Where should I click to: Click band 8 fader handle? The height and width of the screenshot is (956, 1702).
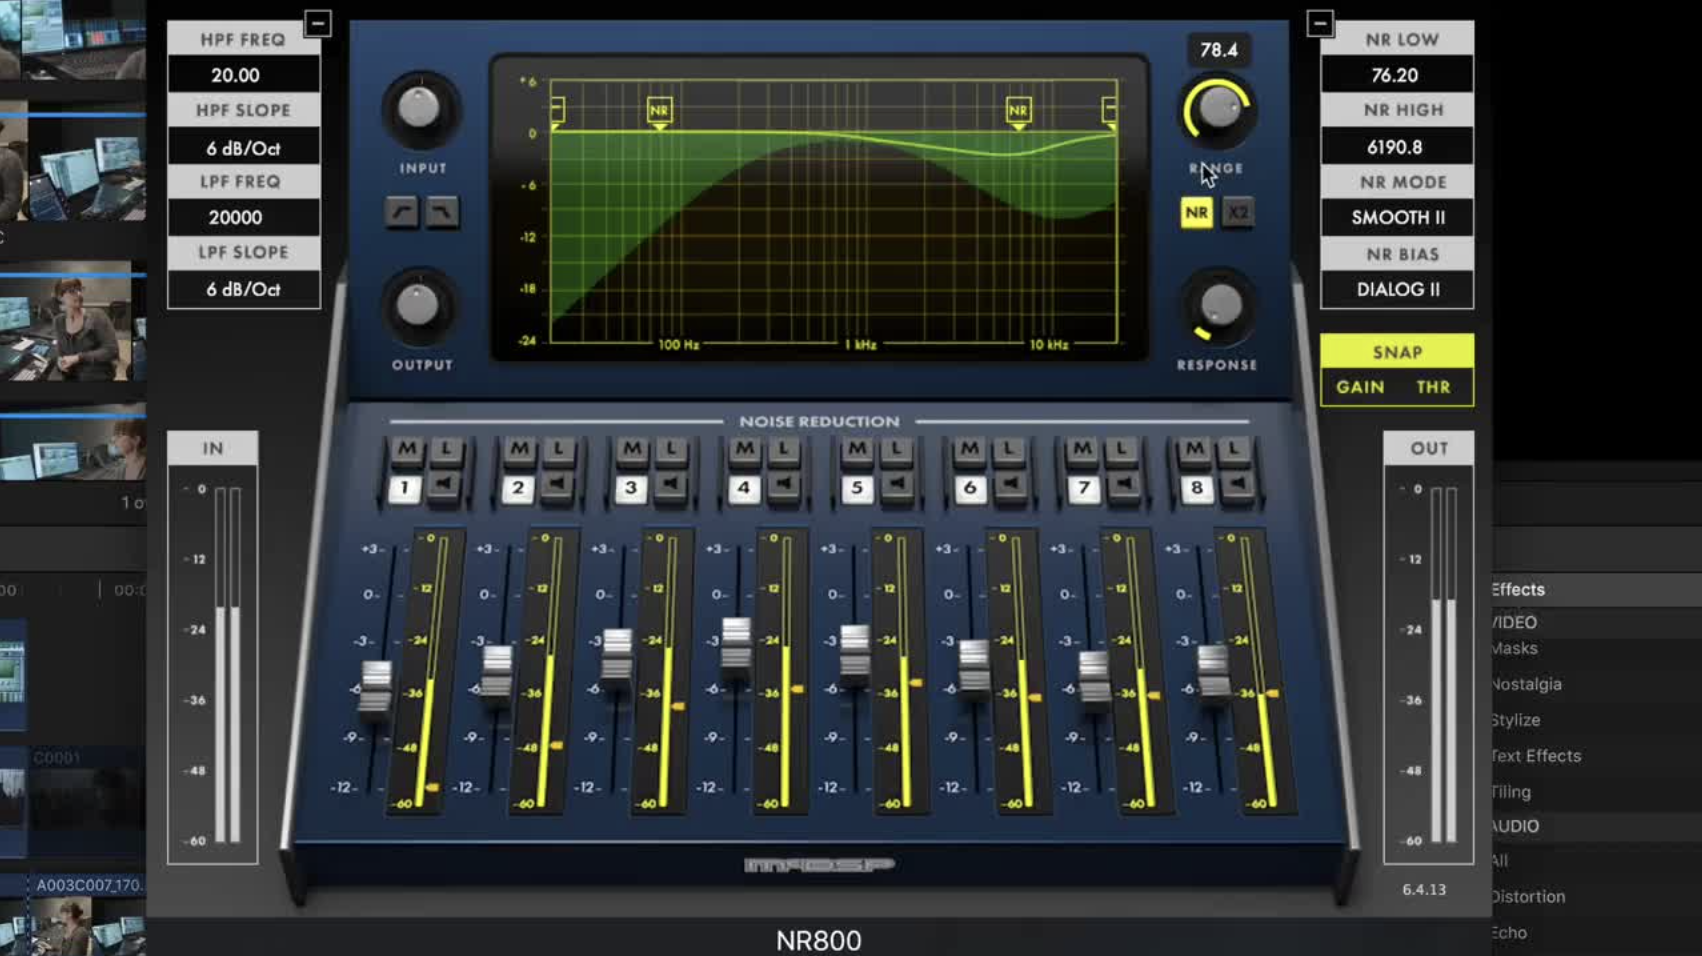1213,674
